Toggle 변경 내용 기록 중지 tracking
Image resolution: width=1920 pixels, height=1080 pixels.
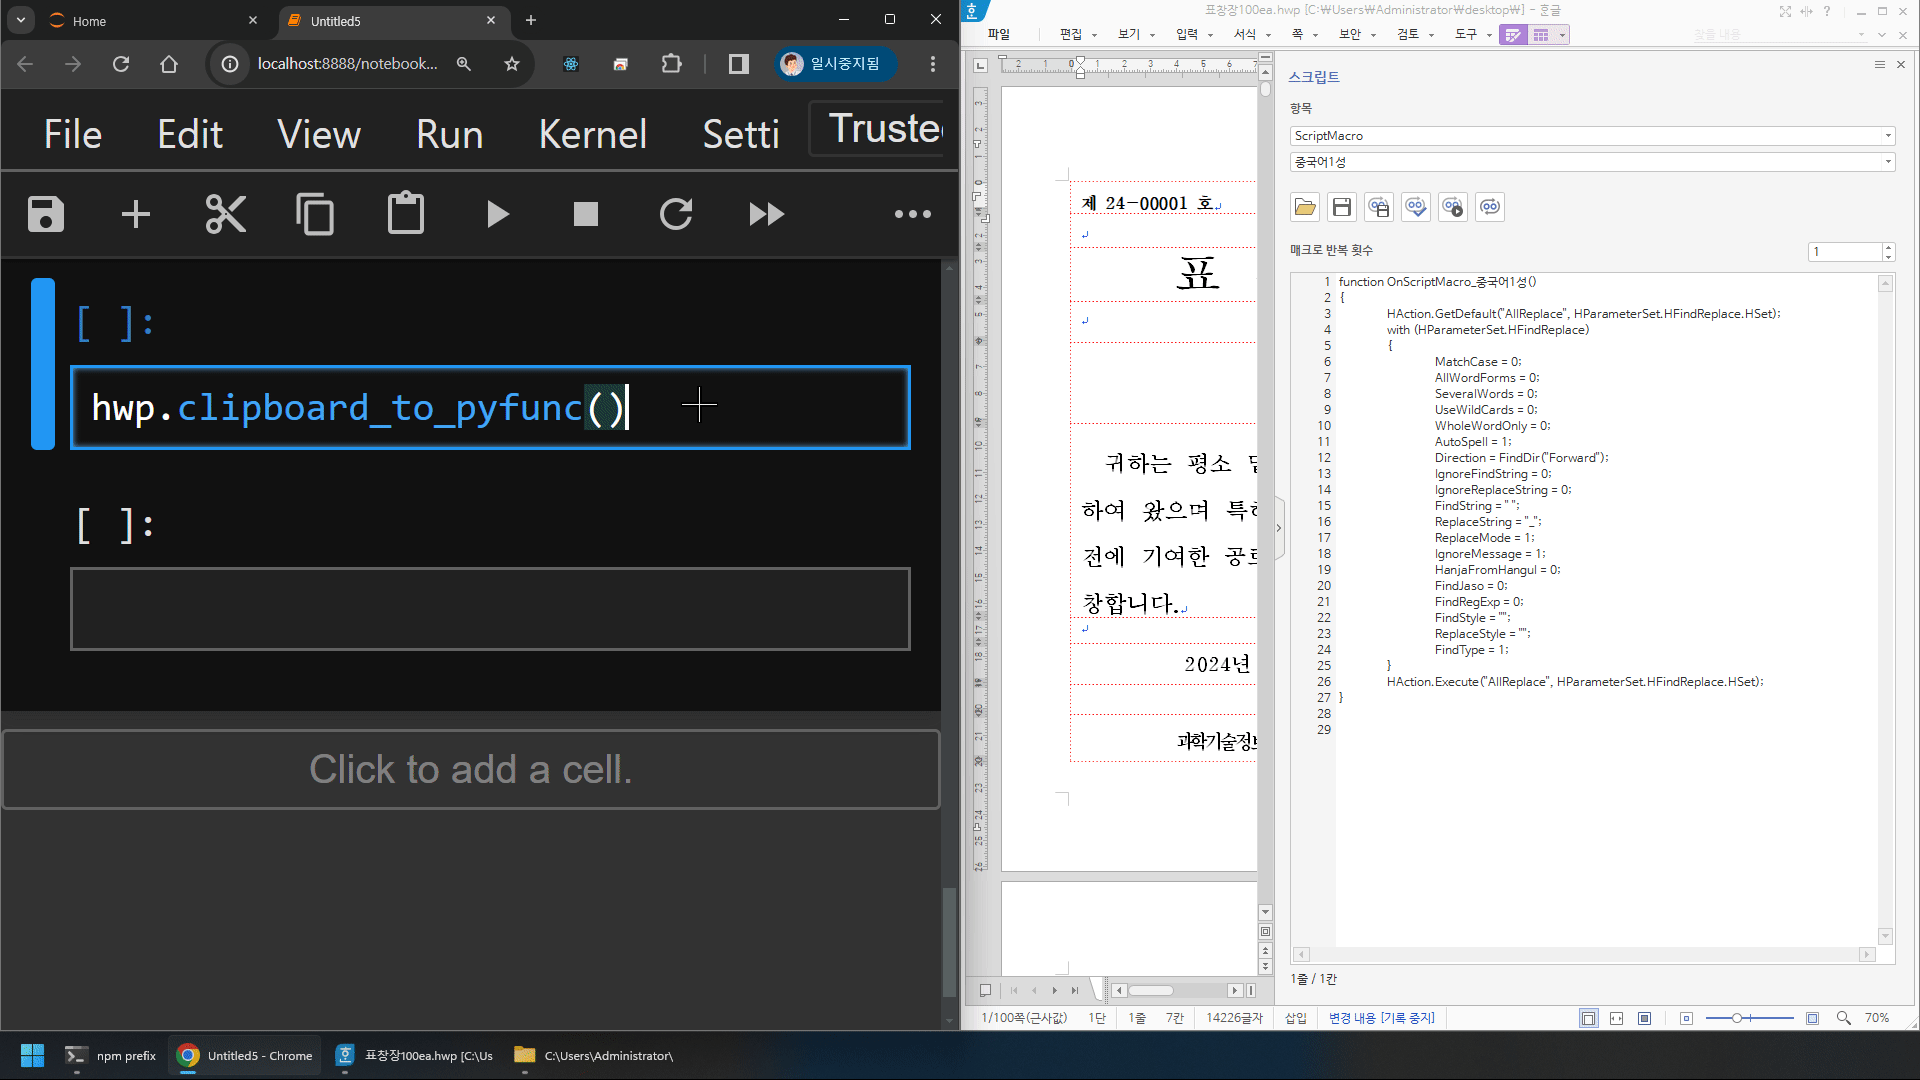pyautogui.click(x=1381, y=1018)
